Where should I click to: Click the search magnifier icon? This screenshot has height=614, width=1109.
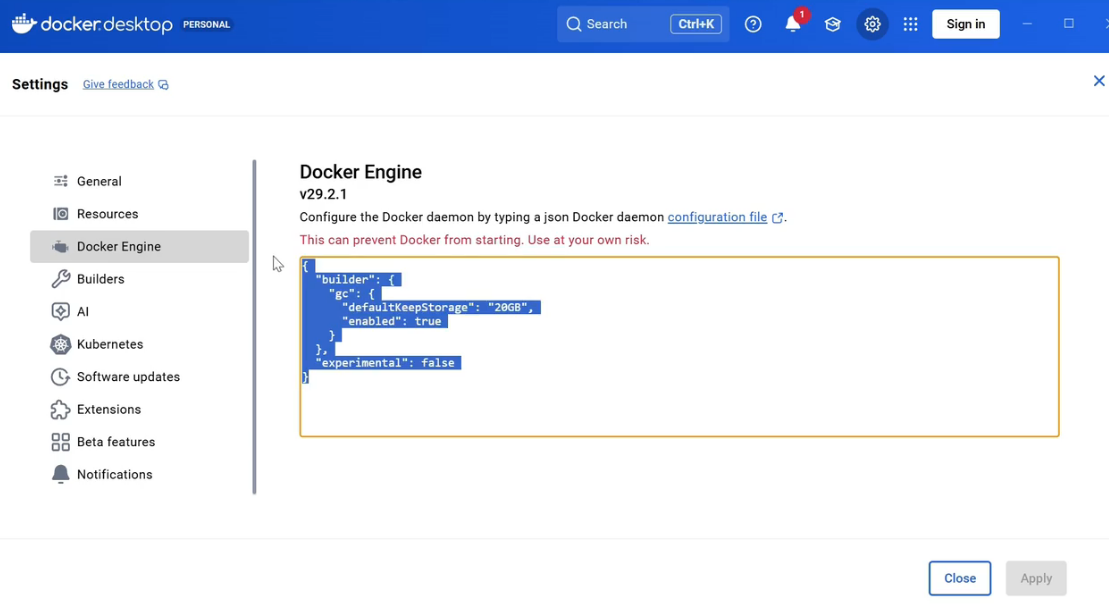click(574, 24)
